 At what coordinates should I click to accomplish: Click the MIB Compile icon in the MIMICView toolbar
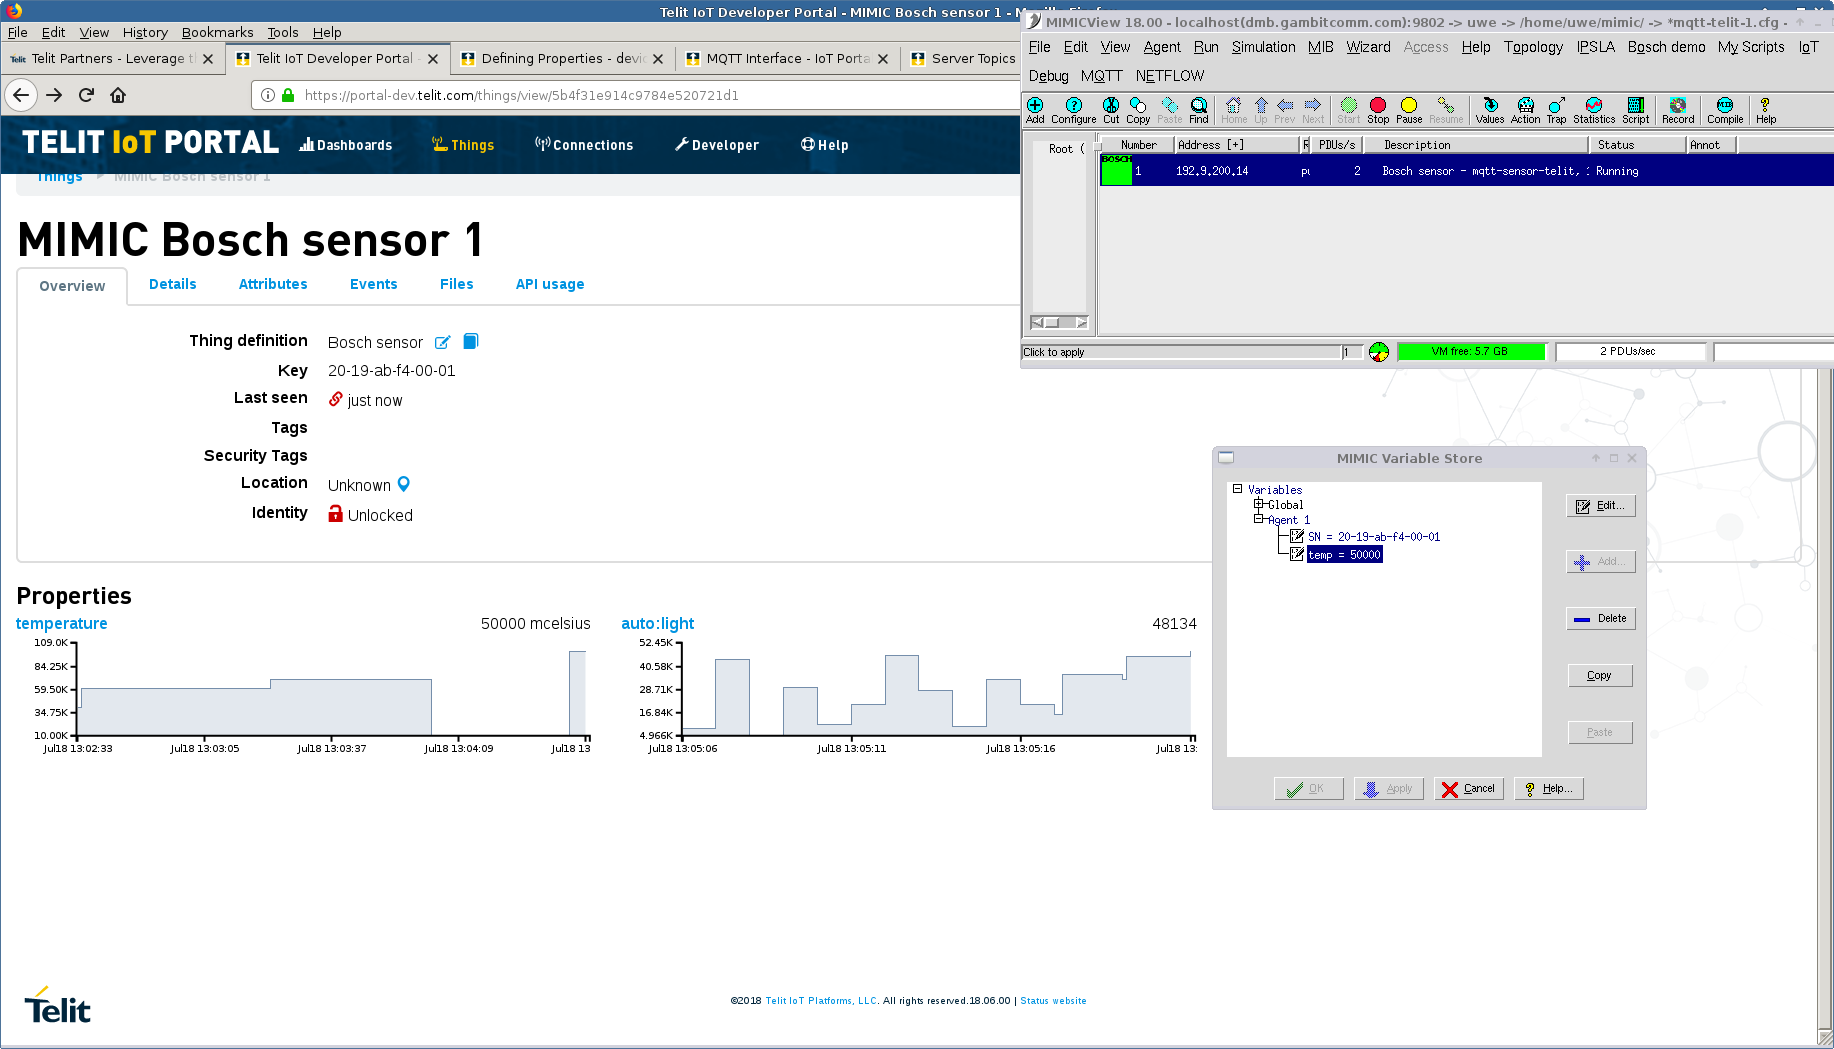point(1725,109)
